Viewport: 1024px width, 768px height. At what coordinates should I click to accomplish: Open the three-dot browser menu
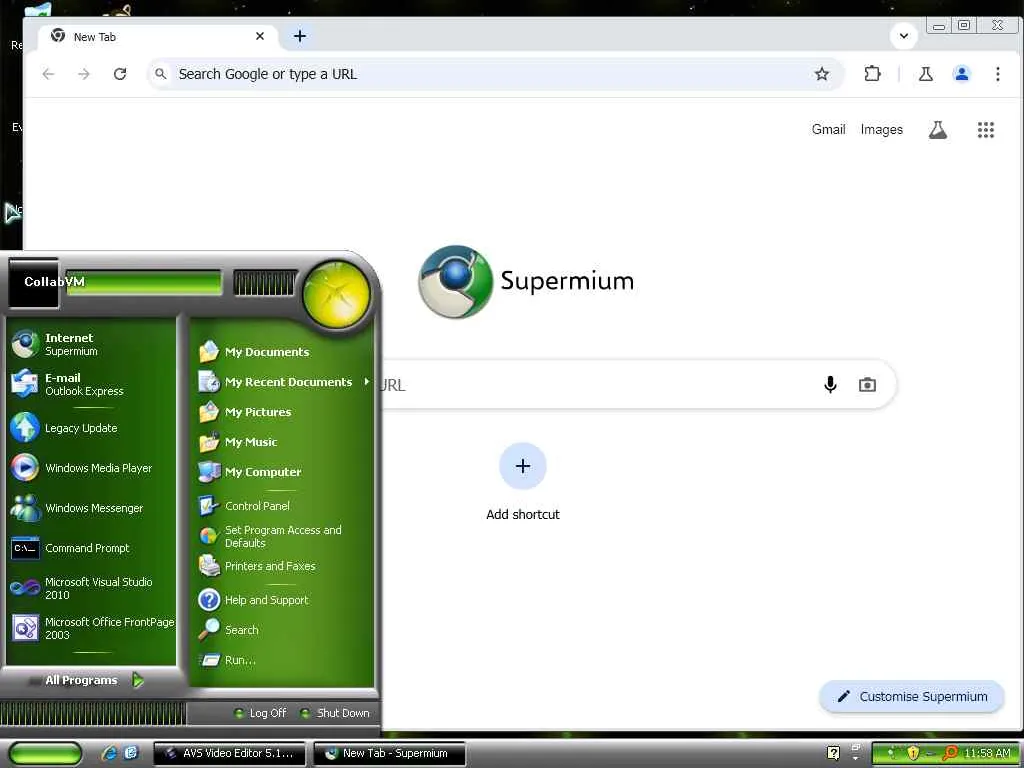[x=997, y=74]
